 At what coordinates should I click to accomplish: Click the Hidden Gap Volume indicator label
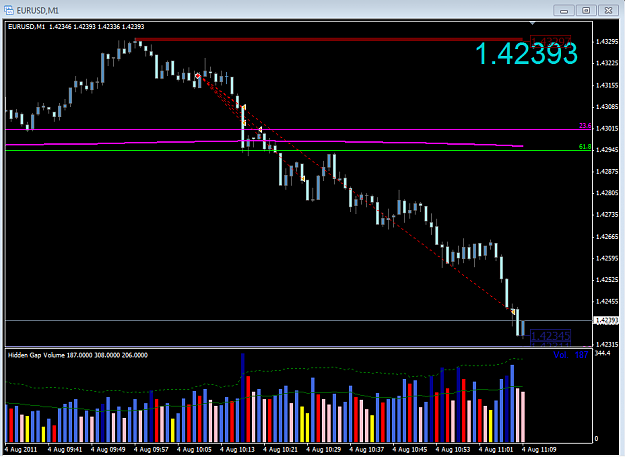pos(78,355)
